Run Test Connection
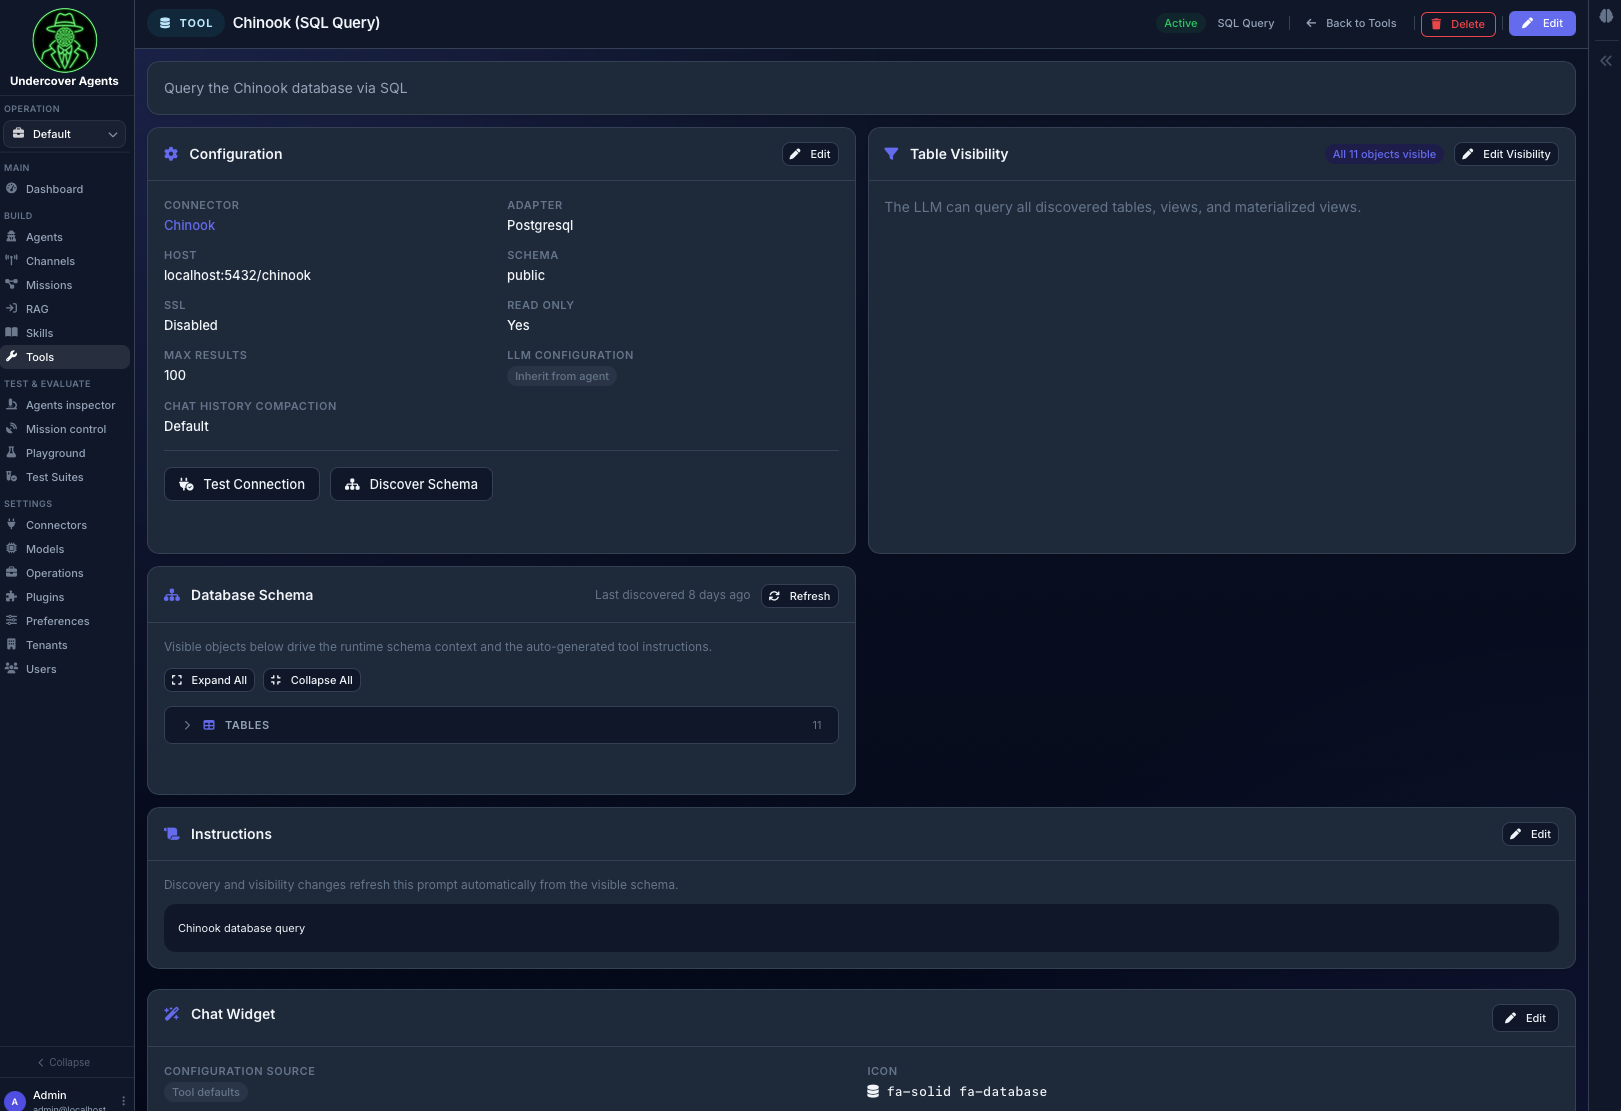The image size is (1621, 1111). pos(242,484)
